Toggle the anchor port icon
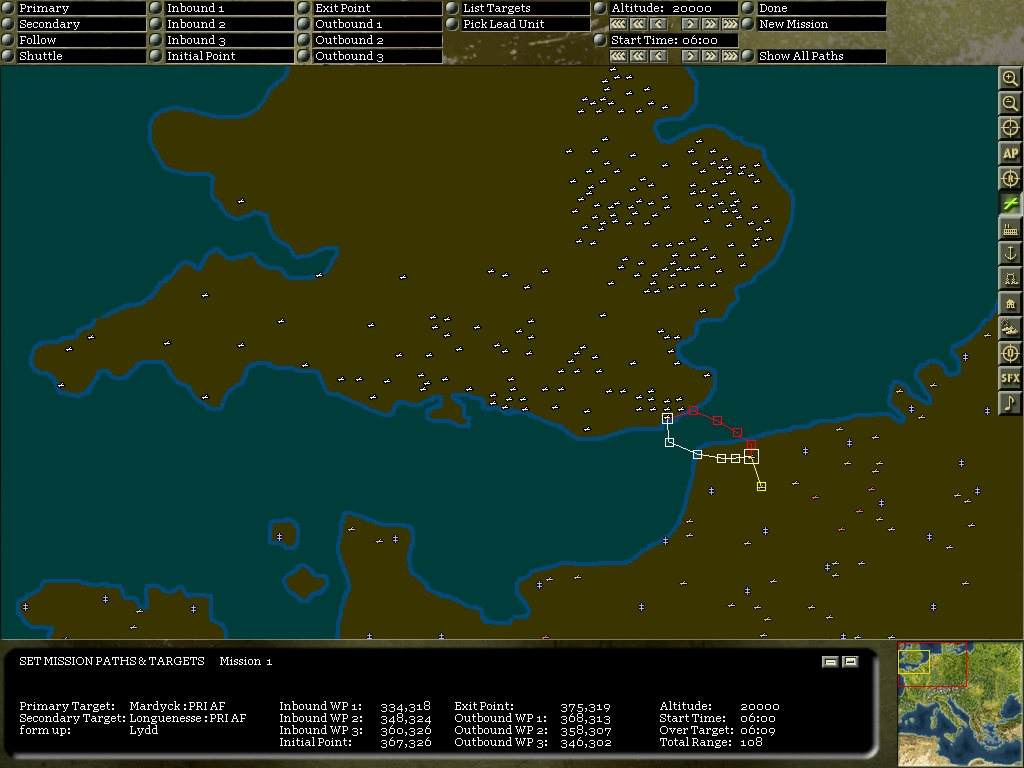1024x768 pixels. [x=1010, y=253]
